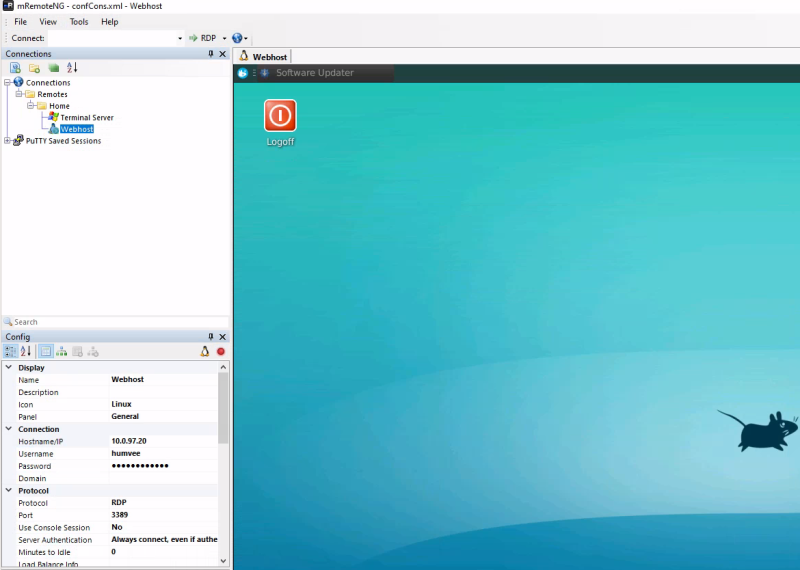800x570 pixels.
Task: Open the RDP protocol dropdown arrow
Action: coord(224,38)
